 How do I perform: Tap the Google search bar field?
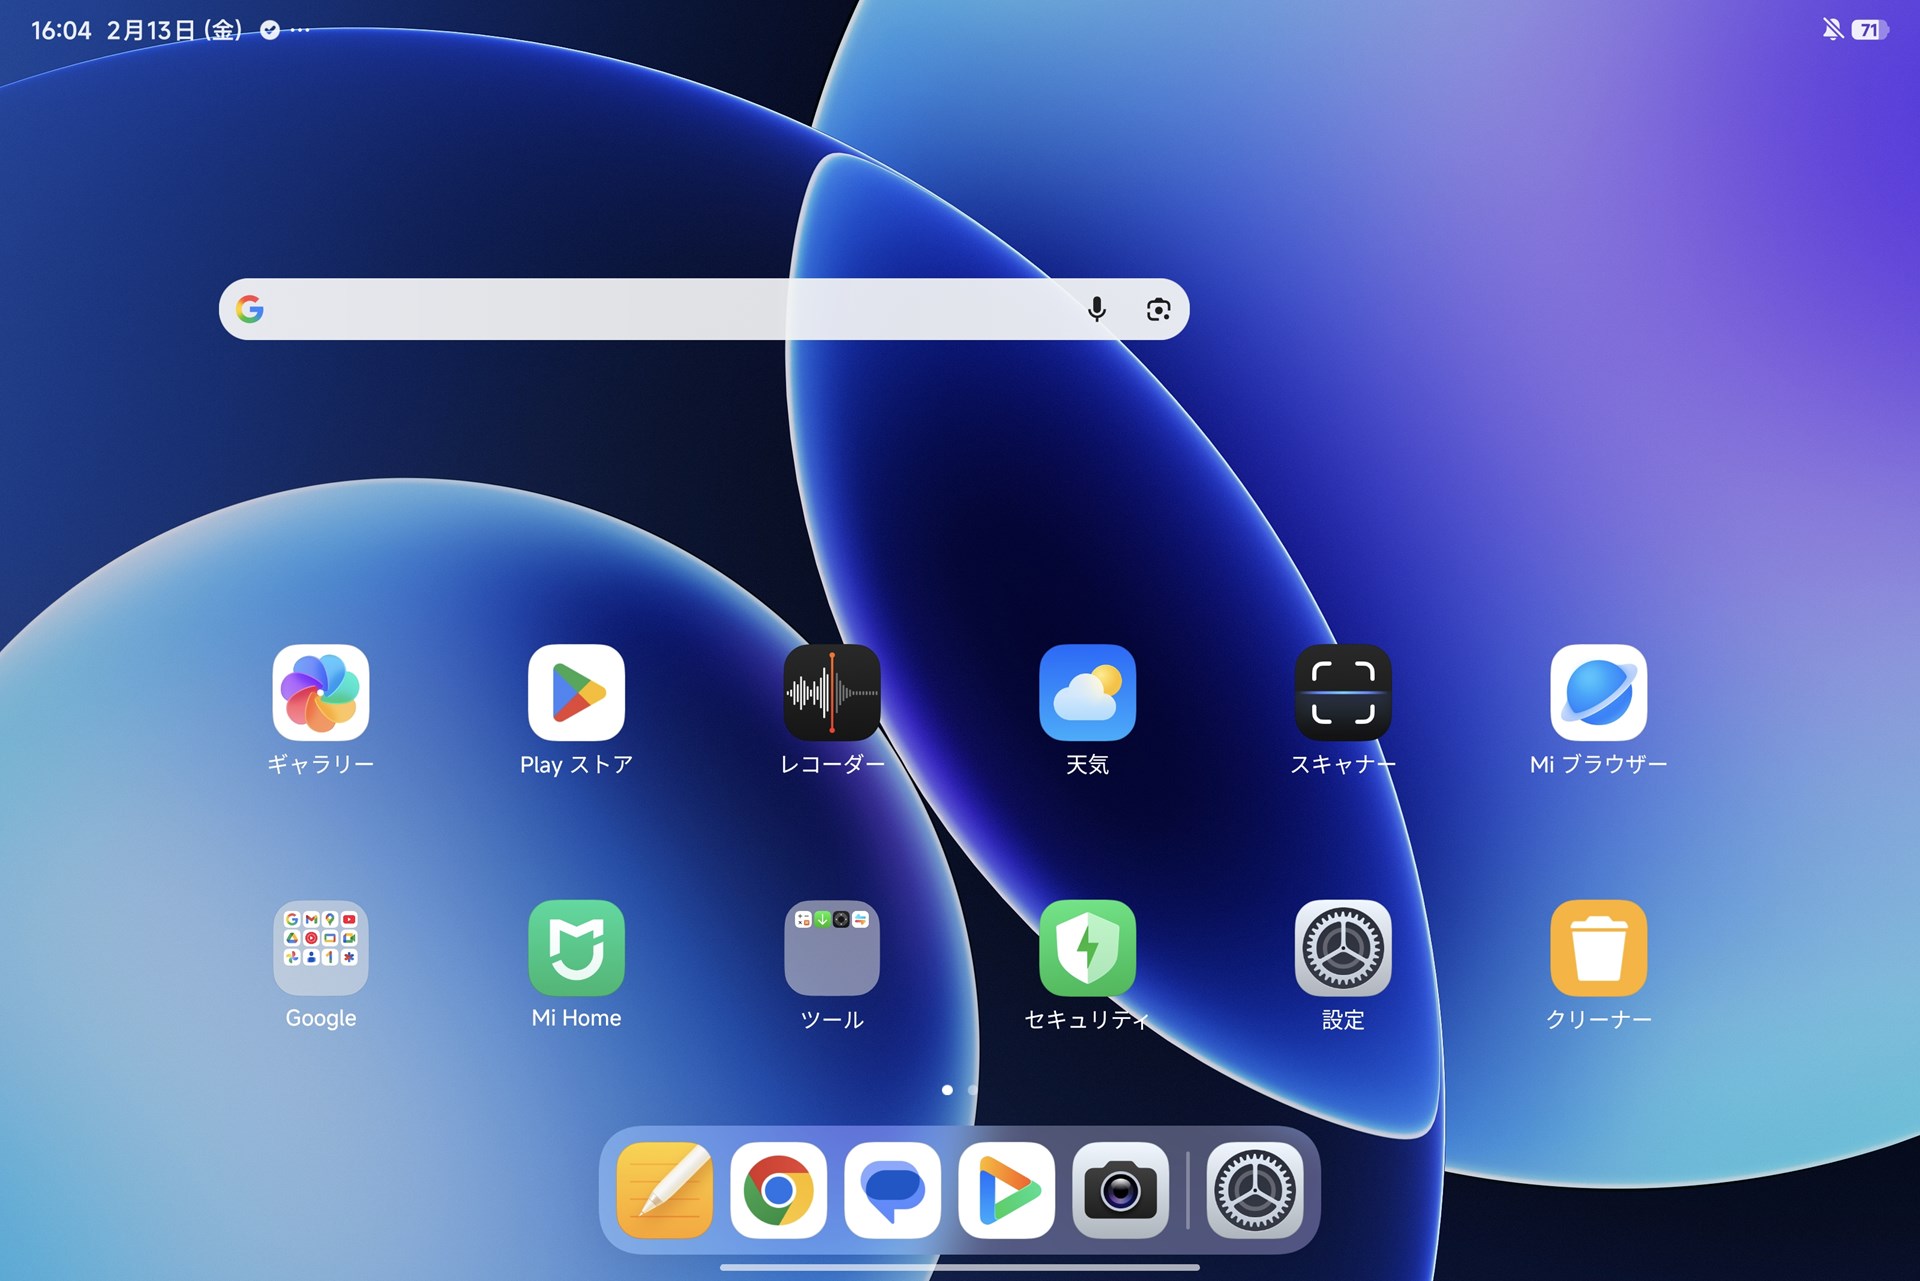tap(660, 309)
